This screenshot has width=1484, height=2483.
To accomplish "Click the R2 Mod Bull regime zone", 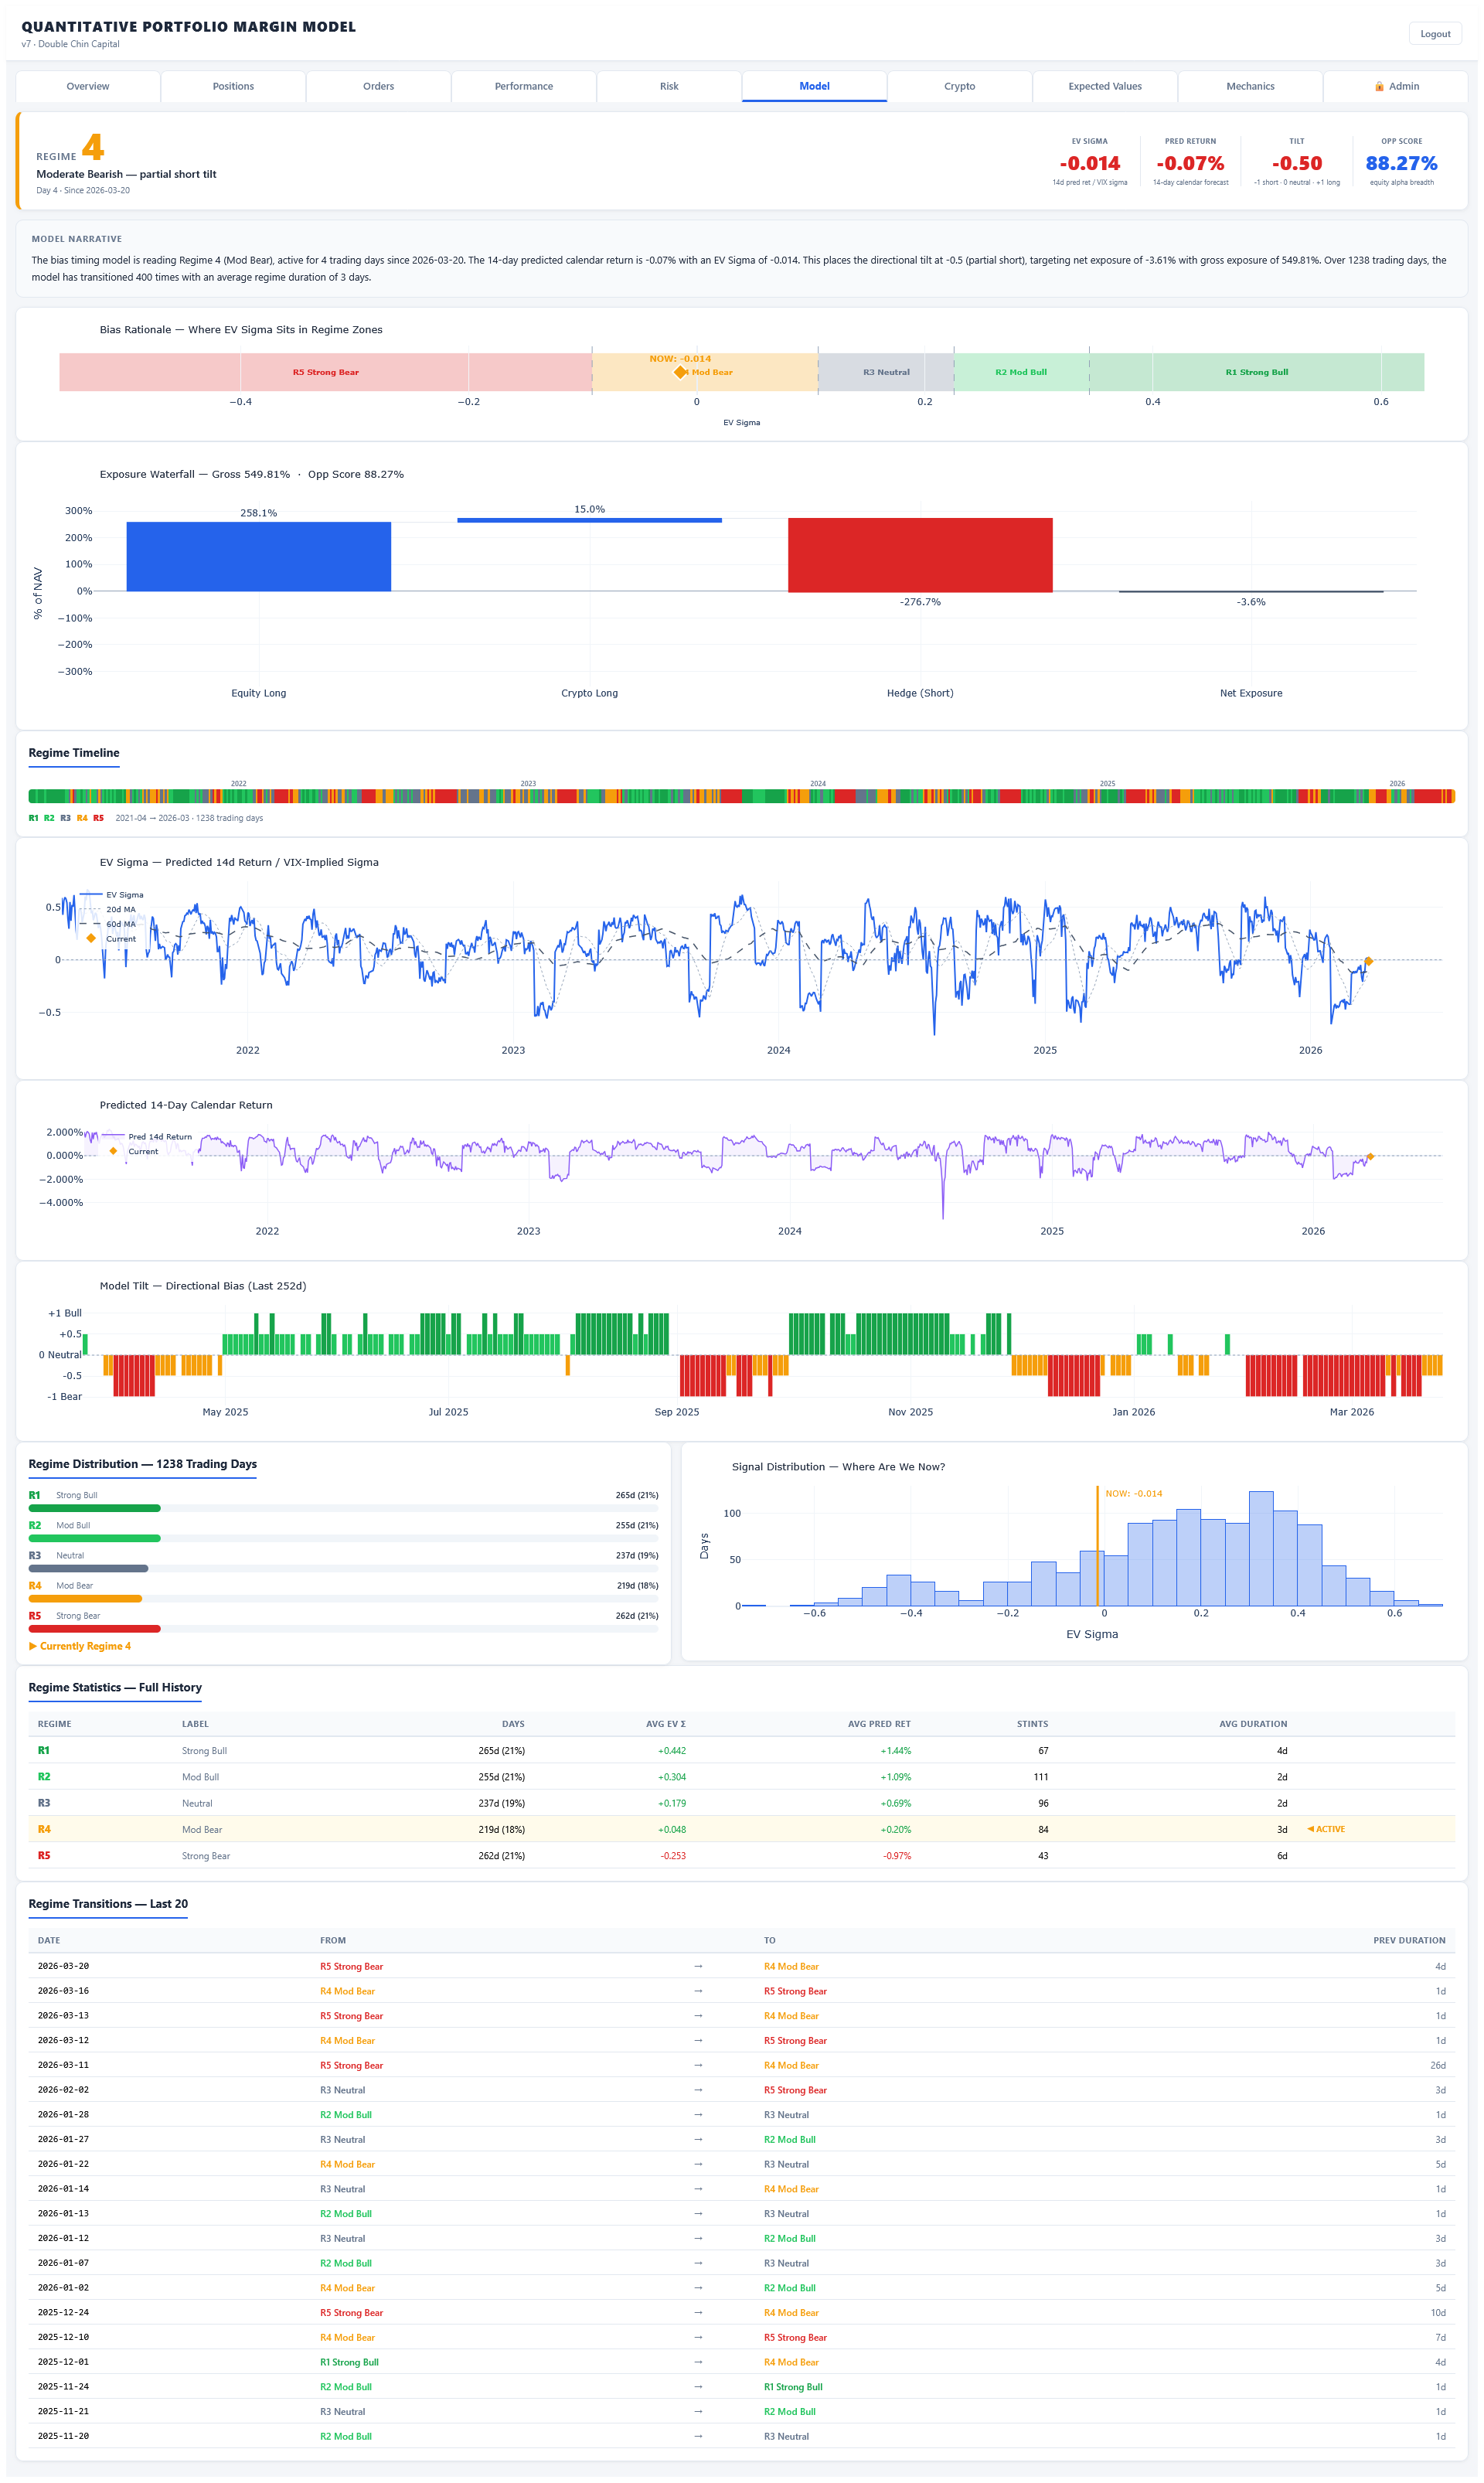I will pyautogui.click(x=1021, y=372).
